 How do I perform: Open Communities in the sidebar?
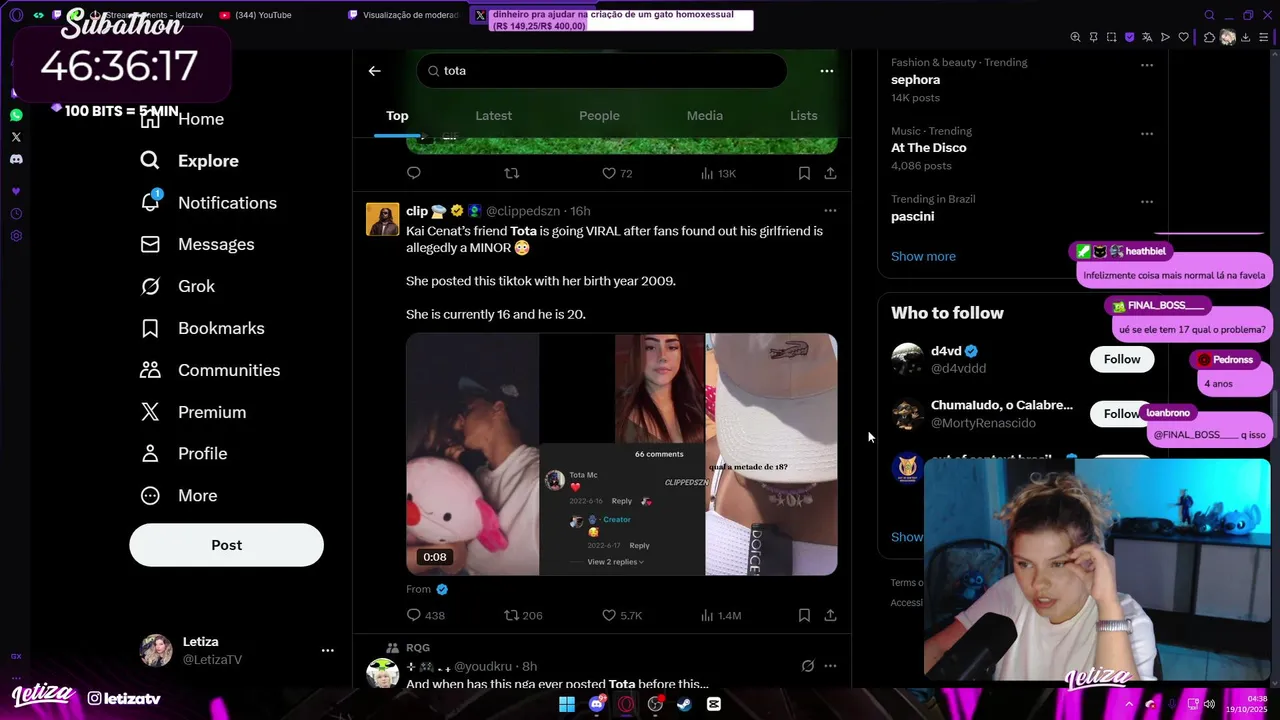[210, 370]
